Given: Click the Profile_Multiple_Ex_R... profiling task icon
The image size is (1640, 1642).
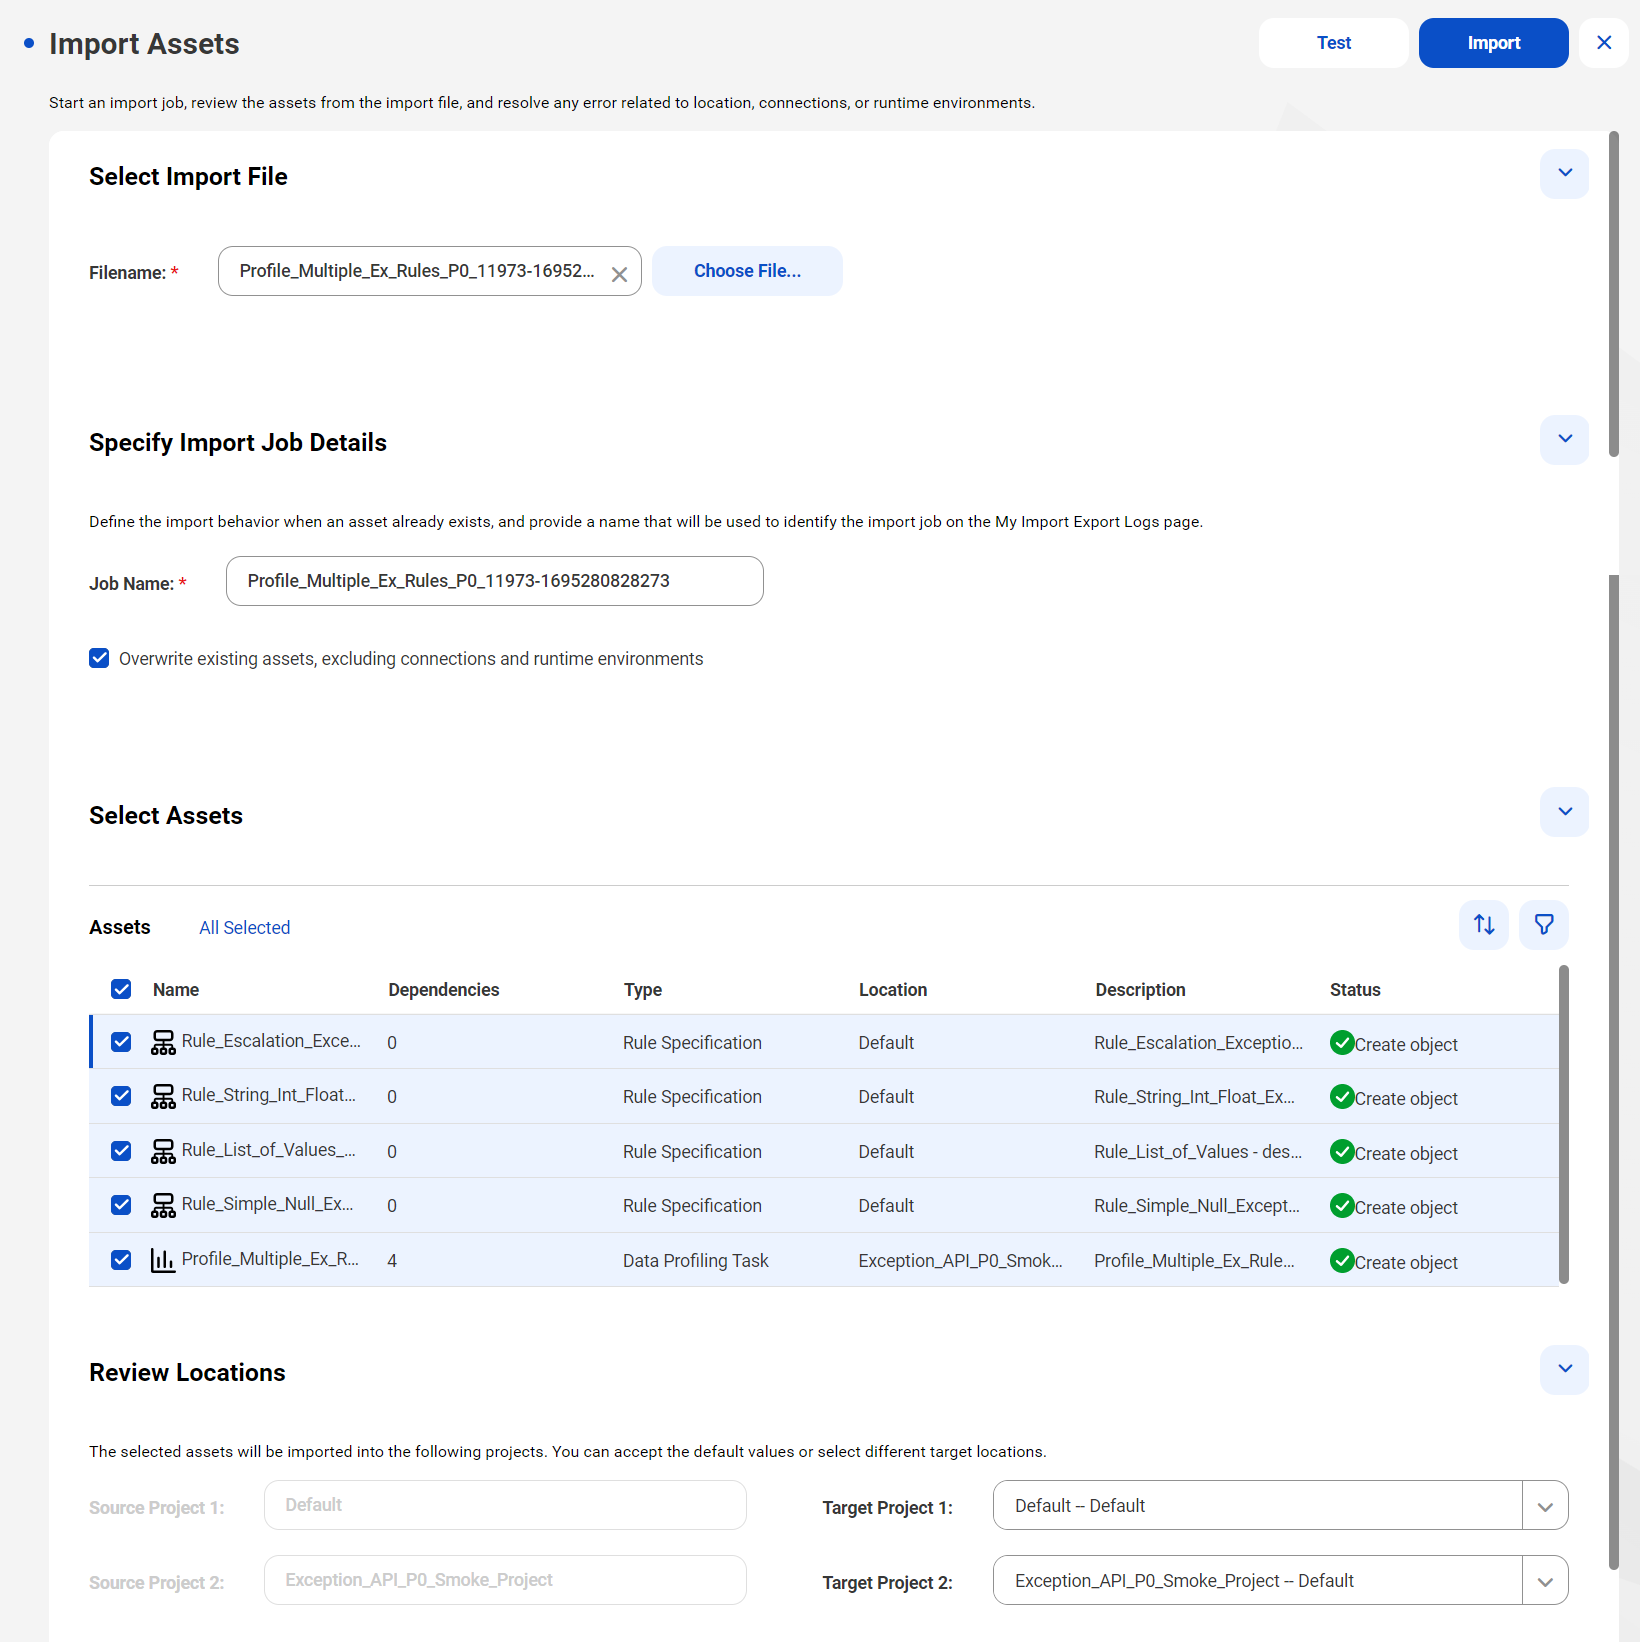Looking at the screenshot, I should point(163,1260).
